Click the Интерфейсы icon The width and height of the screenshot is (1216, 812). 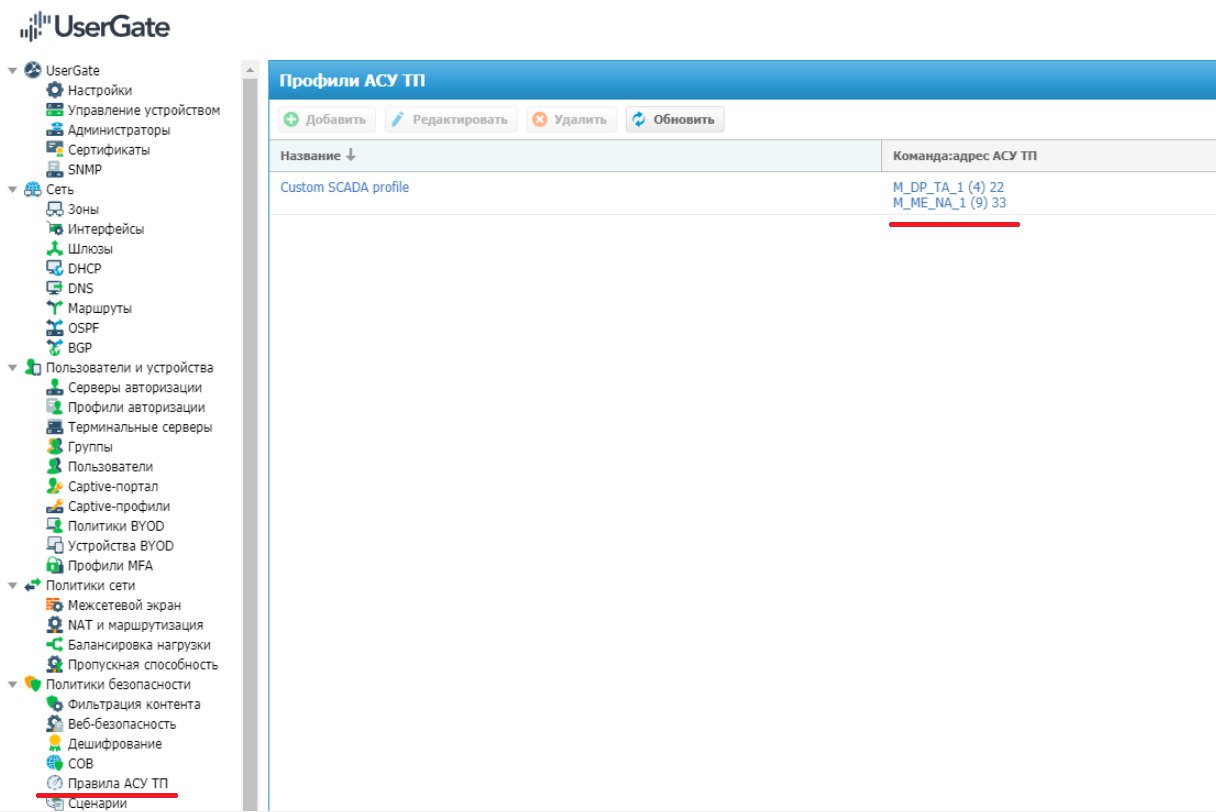pyautogui.click(x=55, y=229)
